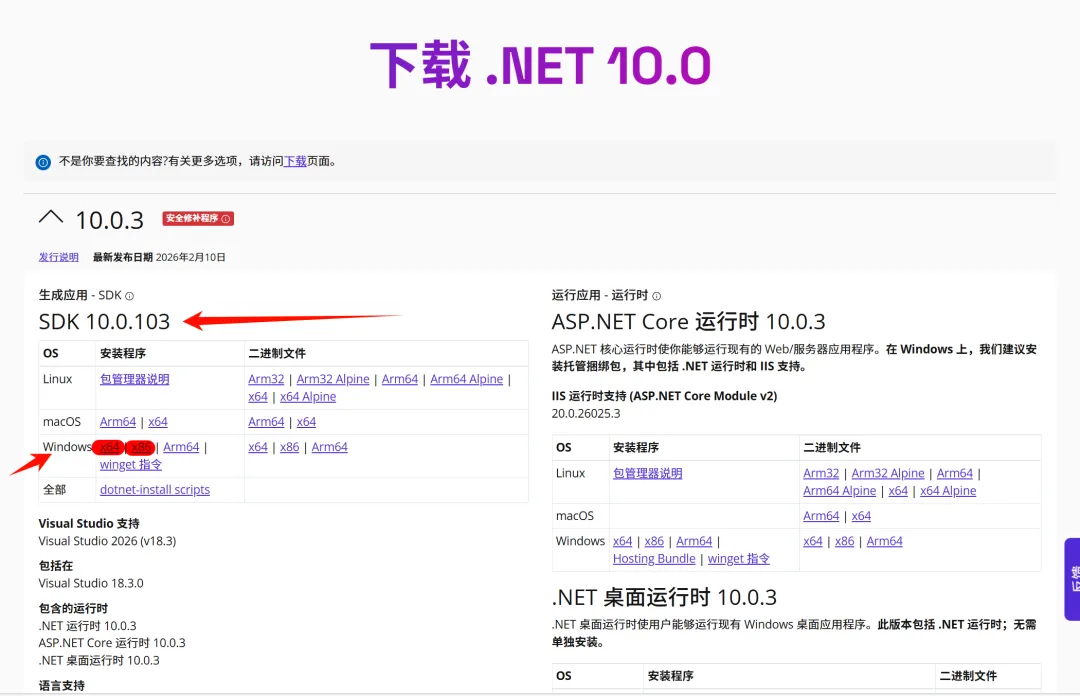The image size is (1080, 696).
Task: Download ASP.NET Core Linux Arm64 binary
Action: (955, 473)
